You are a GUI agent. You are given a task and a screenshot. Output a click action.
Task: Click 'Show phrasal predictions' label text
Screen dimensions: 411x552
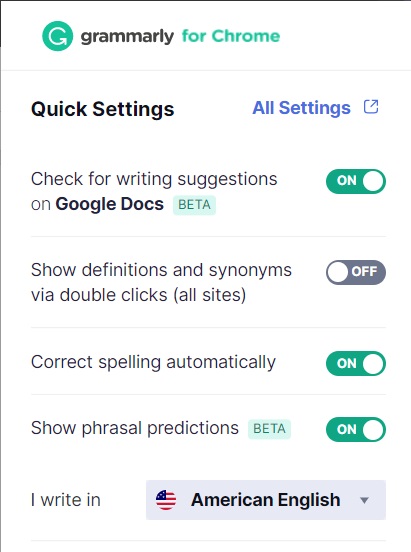click(135, 428)
